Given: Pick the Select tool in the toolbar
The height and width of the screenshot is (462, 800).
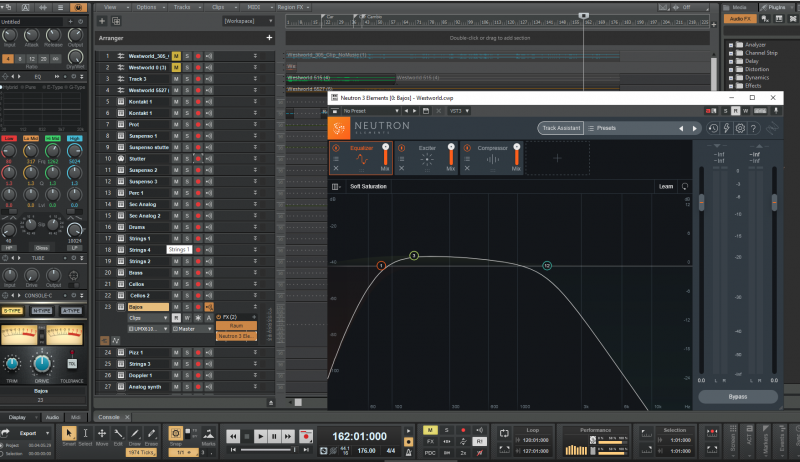Looking at the screenshot, I should pos(85,434).
